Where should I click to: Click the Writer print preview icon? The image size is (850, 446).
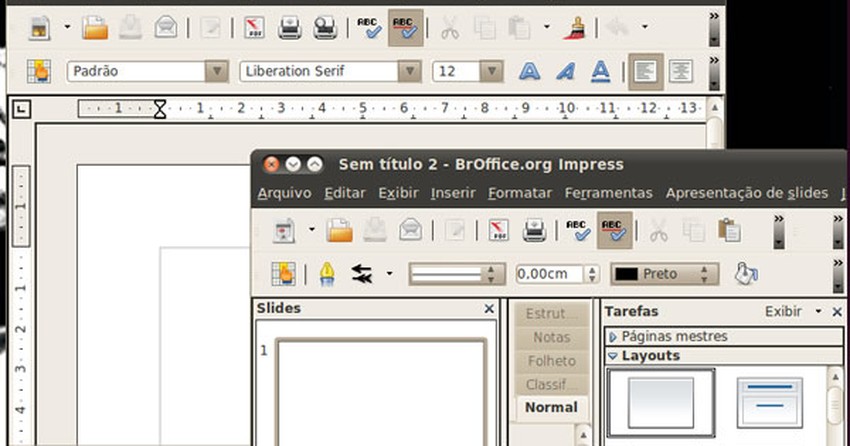[325, 28]
